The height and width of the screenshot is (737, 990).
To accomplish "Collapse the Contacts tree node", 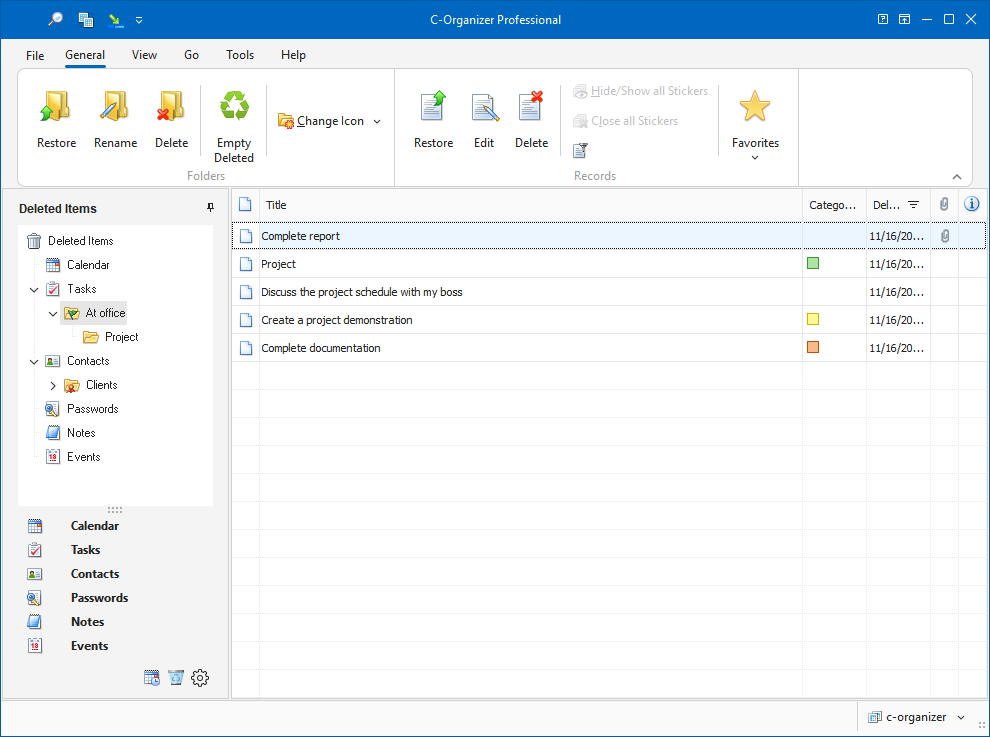I will tap(34, 361).
